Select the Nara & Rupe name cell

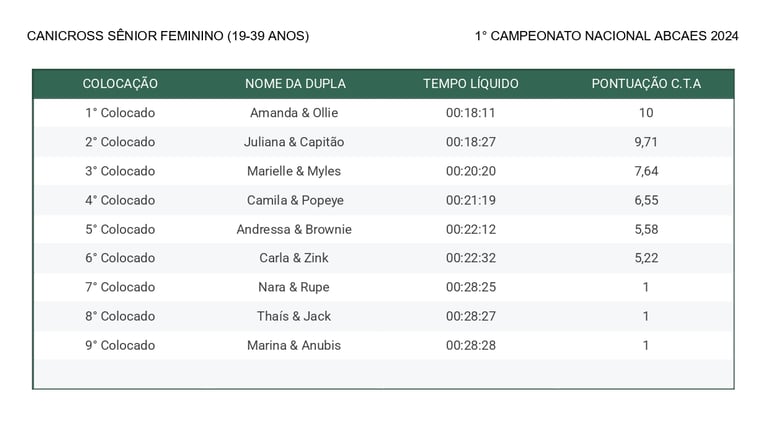coord(294,287)
